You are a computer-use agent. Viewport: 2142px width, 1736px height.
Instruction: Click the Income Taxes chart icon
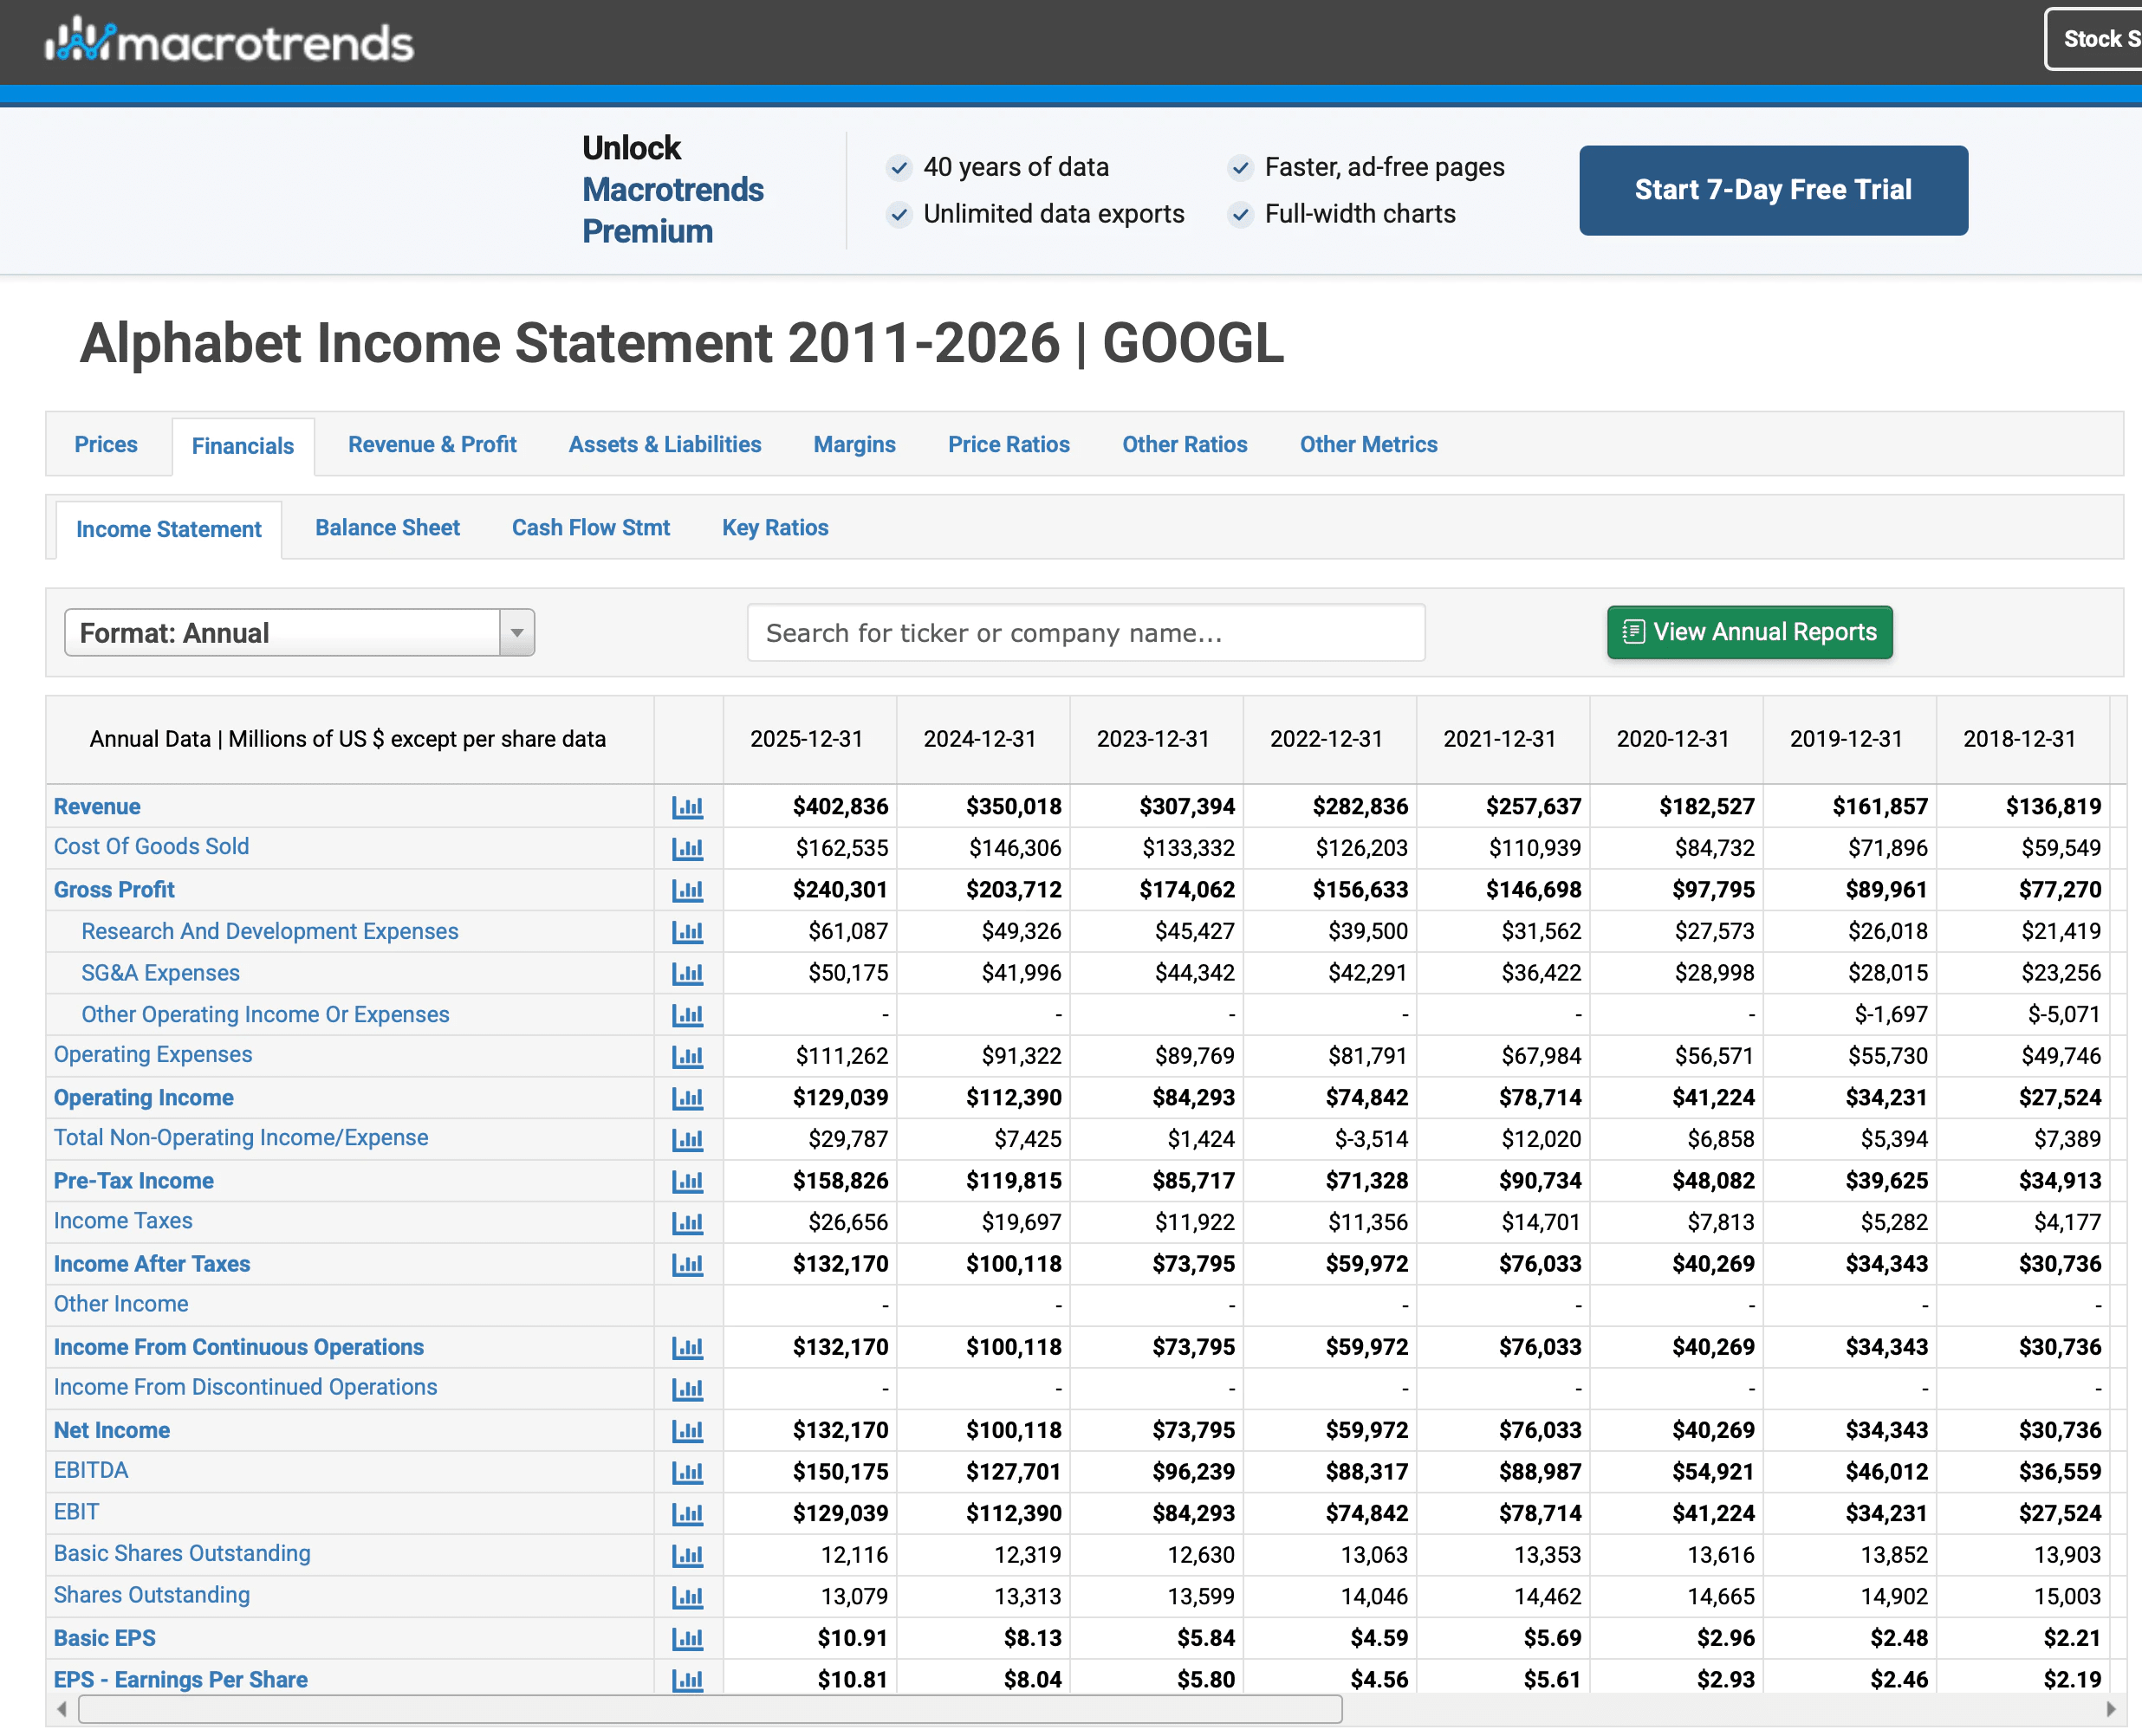(x=687, y=1222)
